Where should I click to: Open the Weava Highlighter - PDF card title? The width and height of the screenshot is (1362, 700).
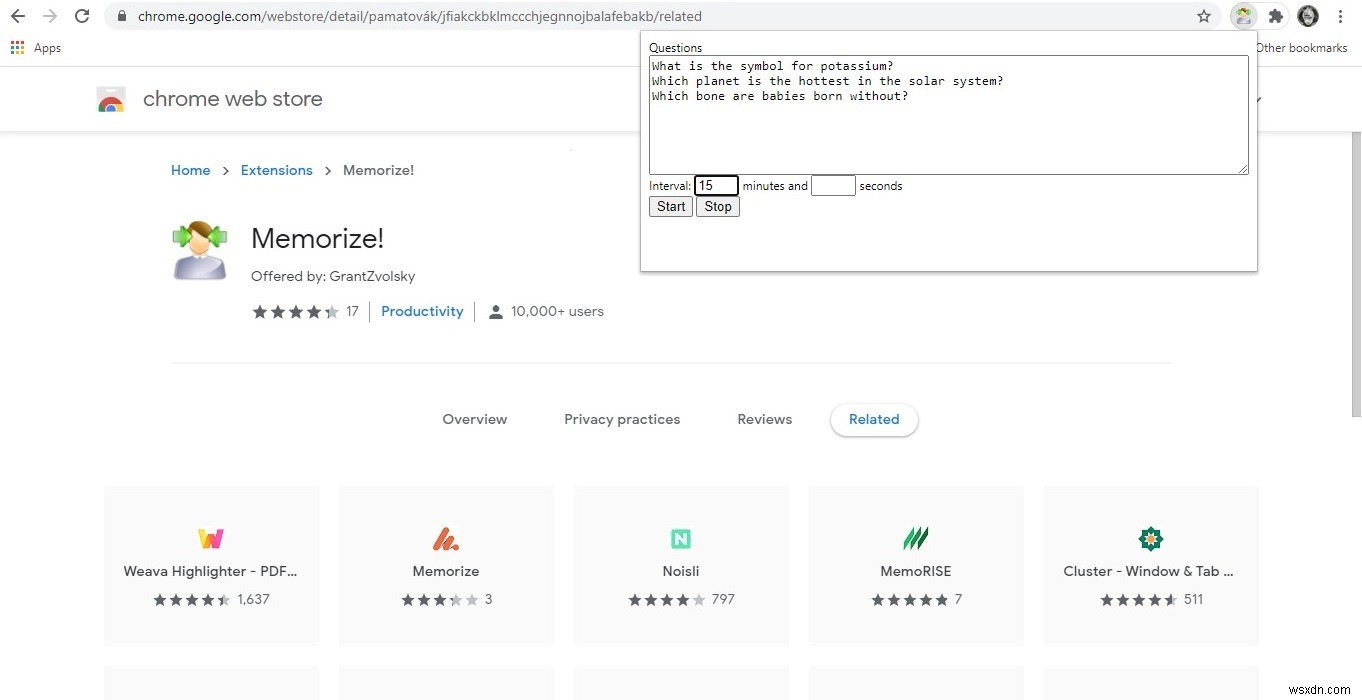point(211,571)
